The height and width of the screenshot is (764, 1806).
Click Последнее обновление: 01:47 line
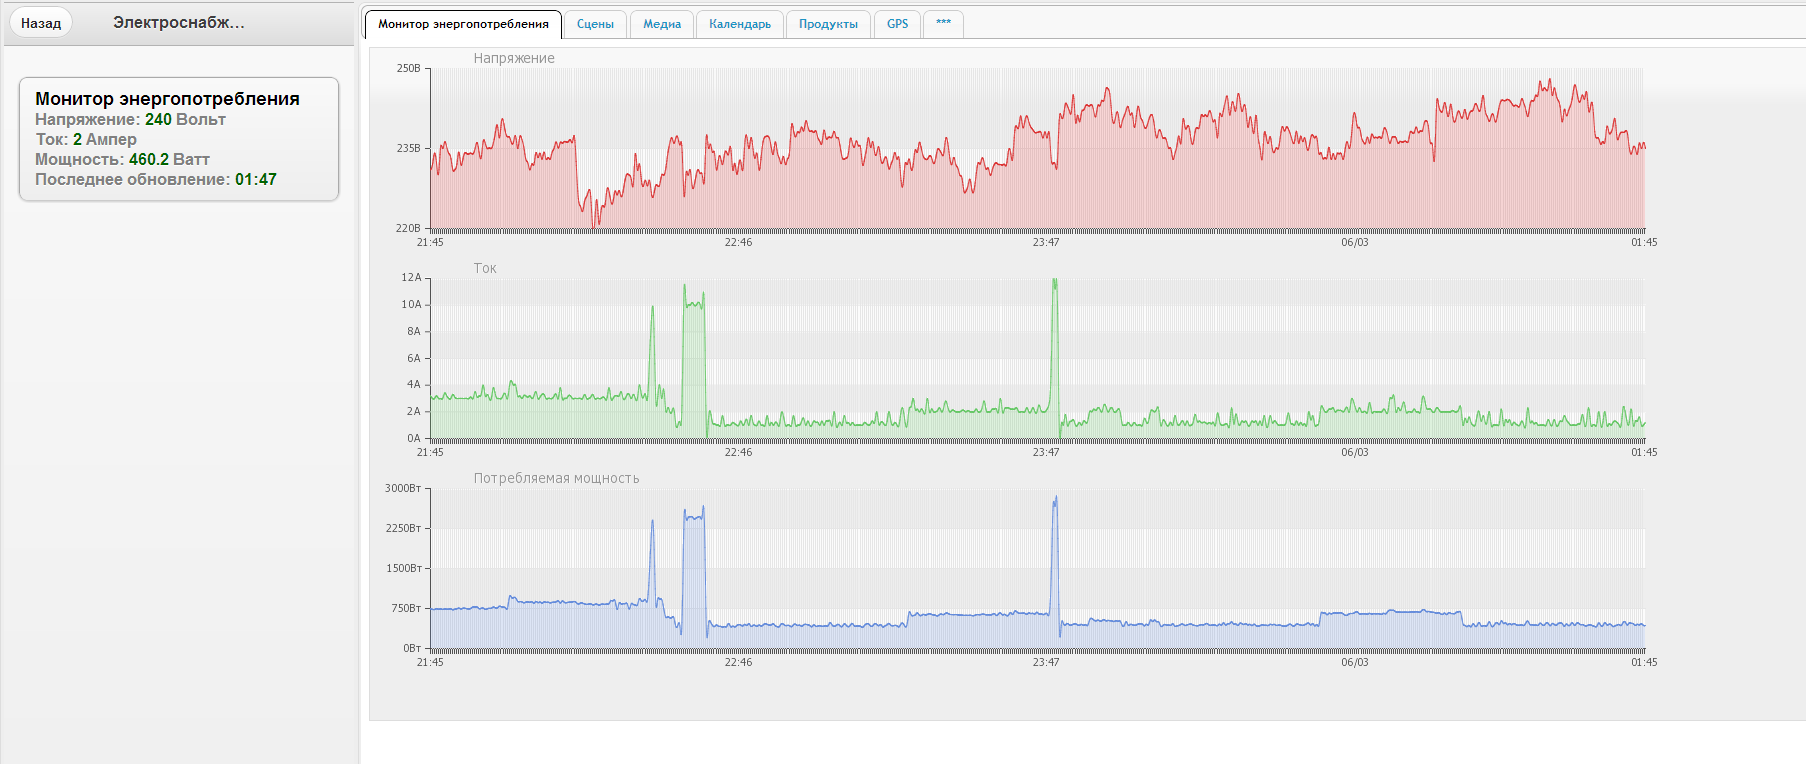click(156, 179)
